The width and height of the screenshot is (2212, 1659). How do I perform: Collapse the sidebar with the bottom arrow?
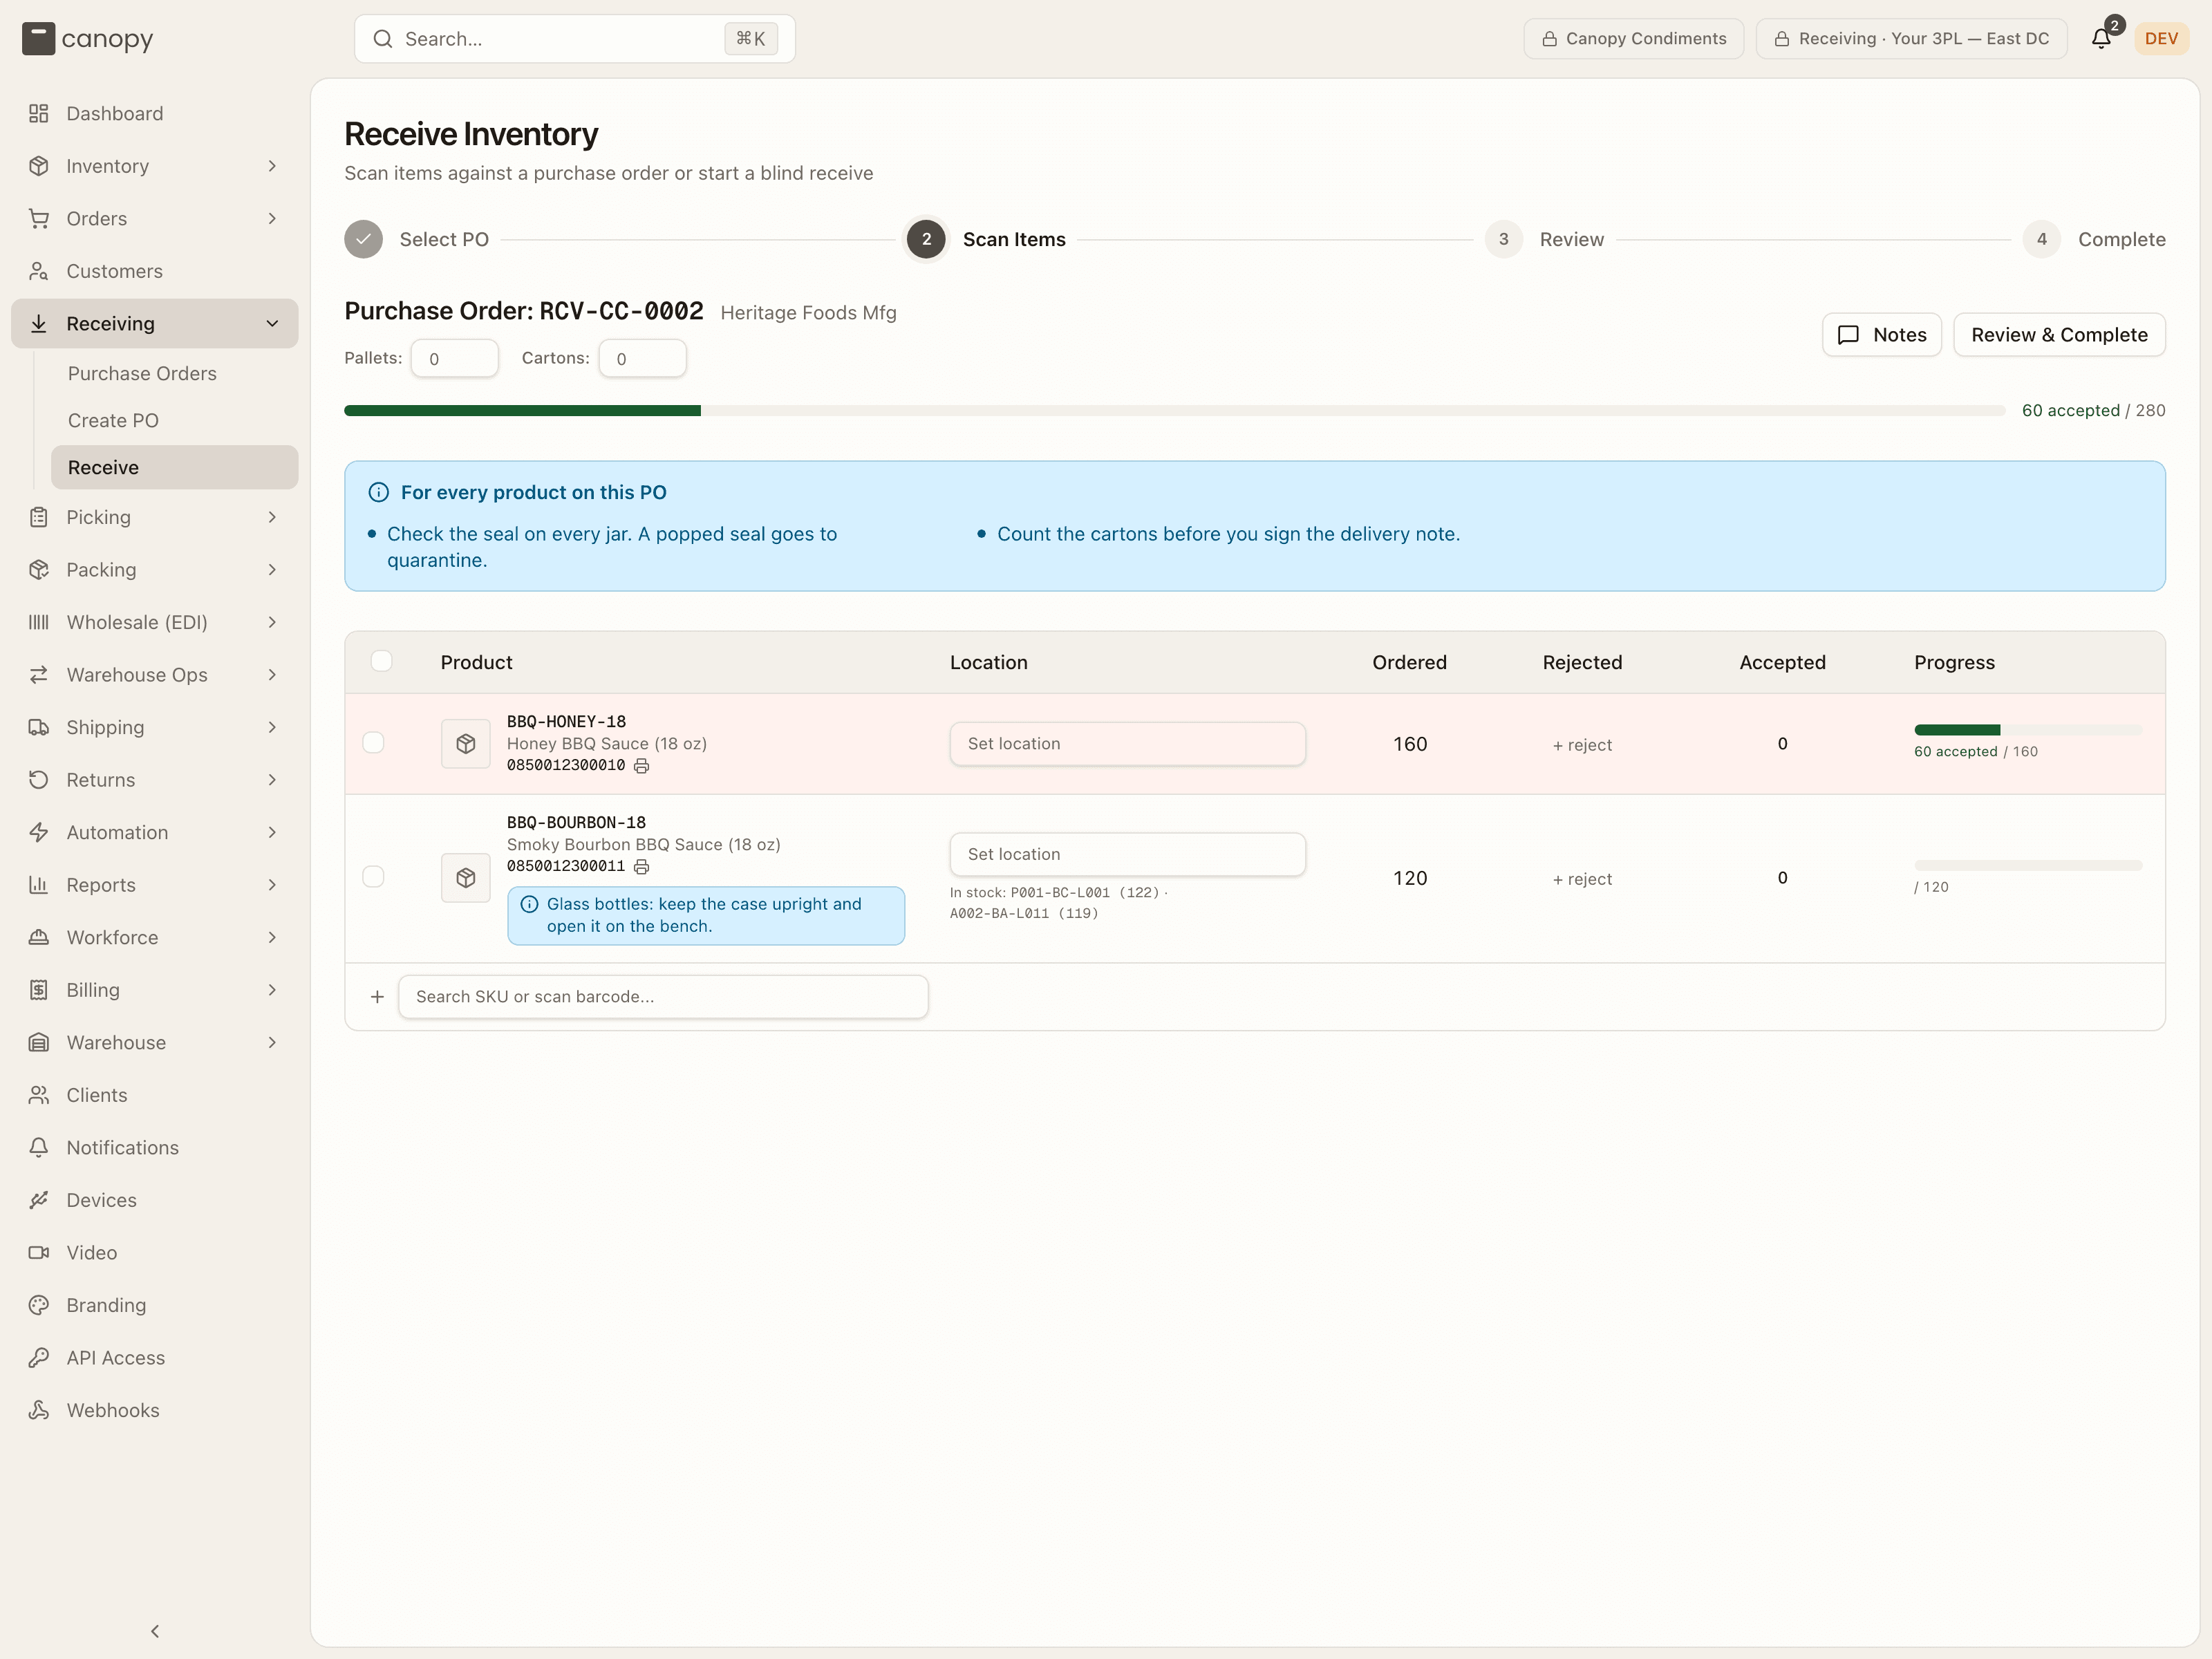coord(155,1631)
